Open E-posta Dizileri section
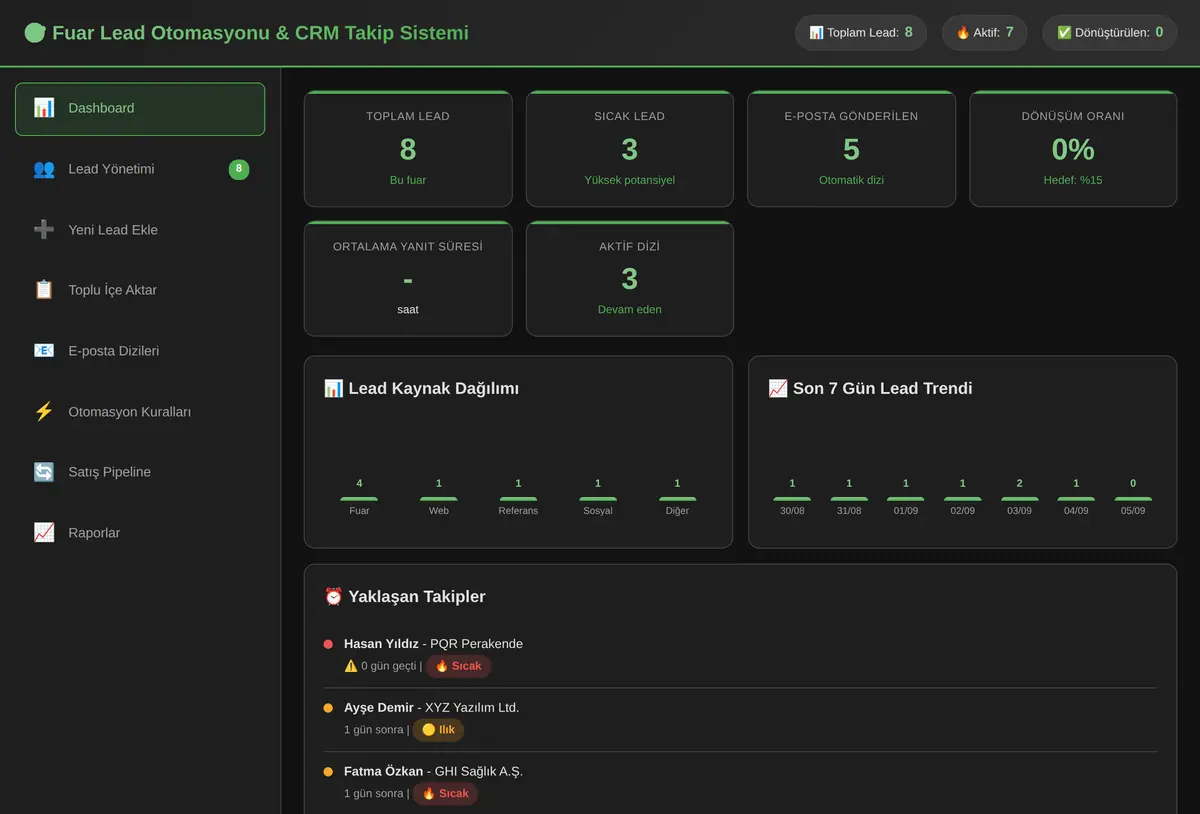 click(140, 351)
